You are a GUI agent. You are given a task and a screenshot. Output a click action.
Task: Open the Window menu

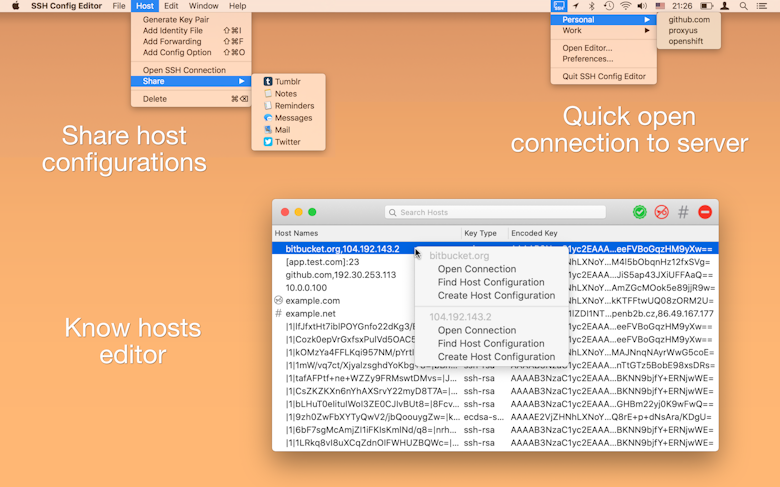[203, 6]
